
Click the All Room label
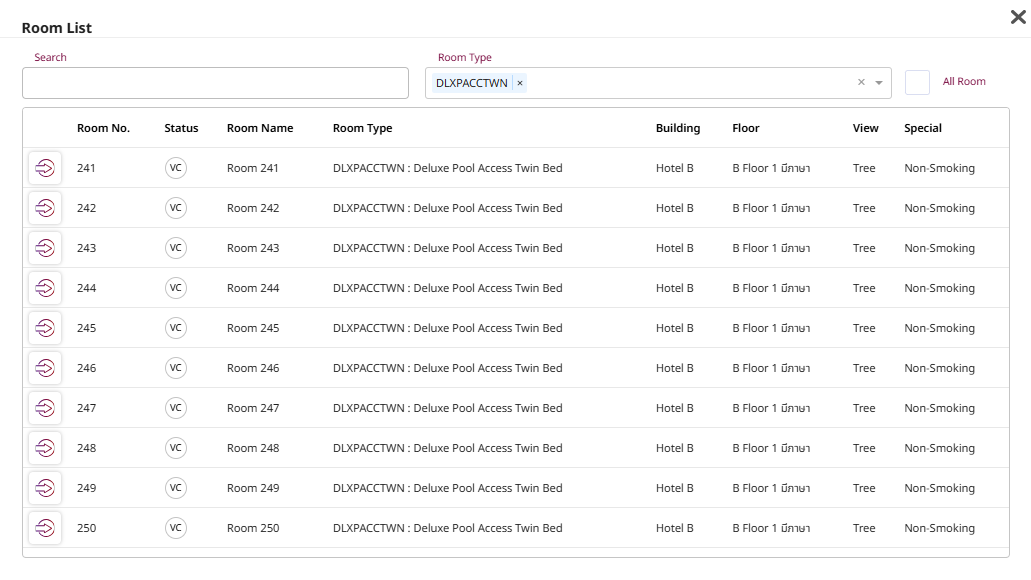(964, 82)
